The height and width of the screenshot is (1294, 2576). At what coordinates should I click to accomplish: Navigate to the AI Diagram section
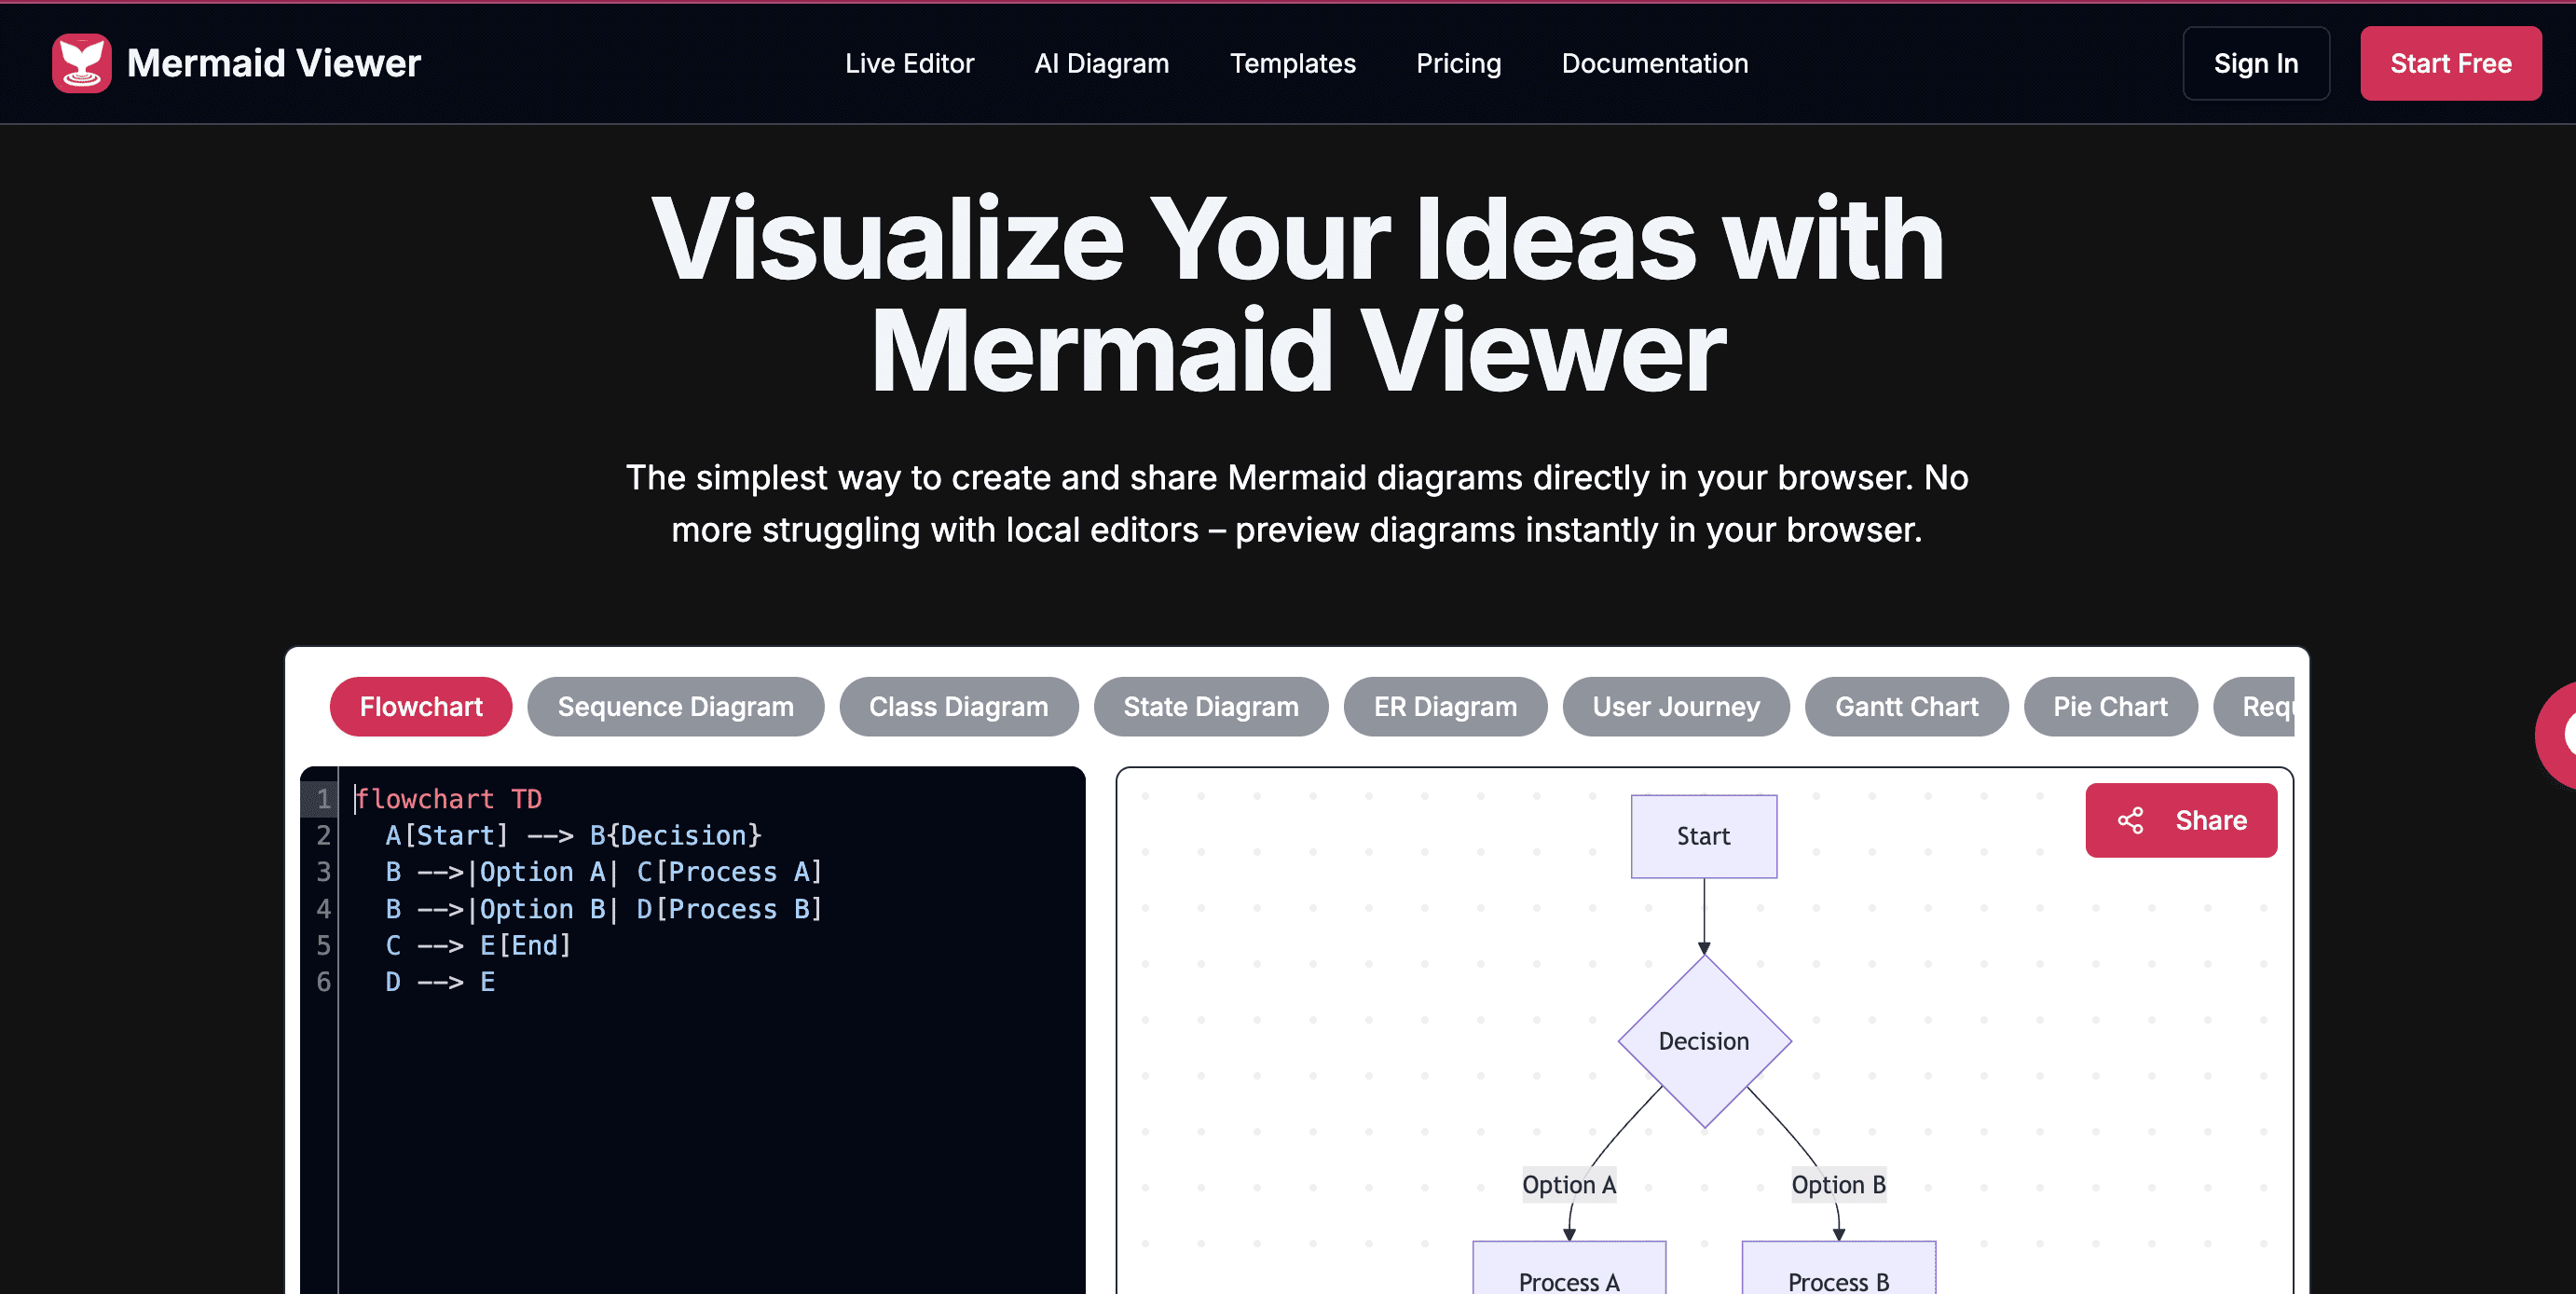pos(1101,63)
